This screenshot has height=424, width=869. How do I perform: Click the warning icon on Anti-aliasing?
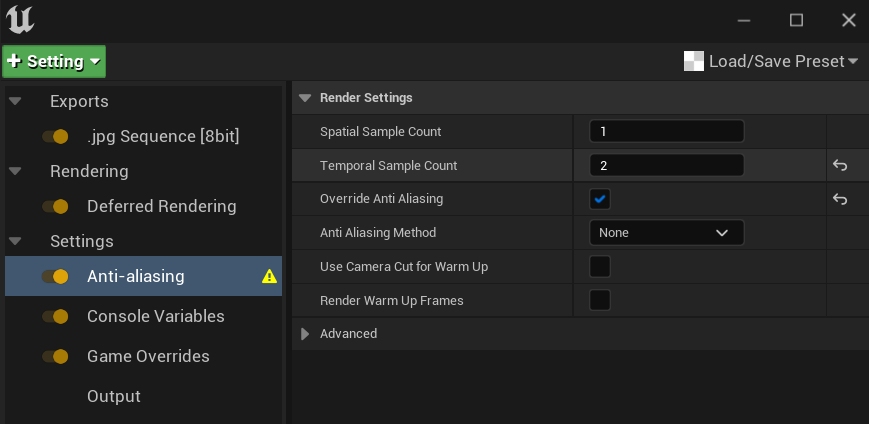pos(269,277)
